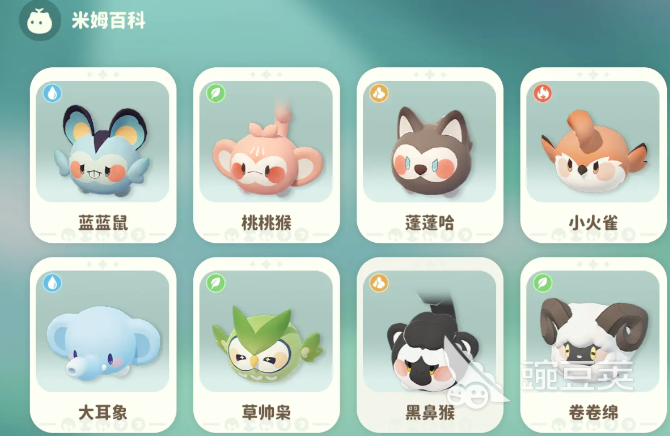Click the leaf icon on 草帅枭 card

tap(216, 283)
